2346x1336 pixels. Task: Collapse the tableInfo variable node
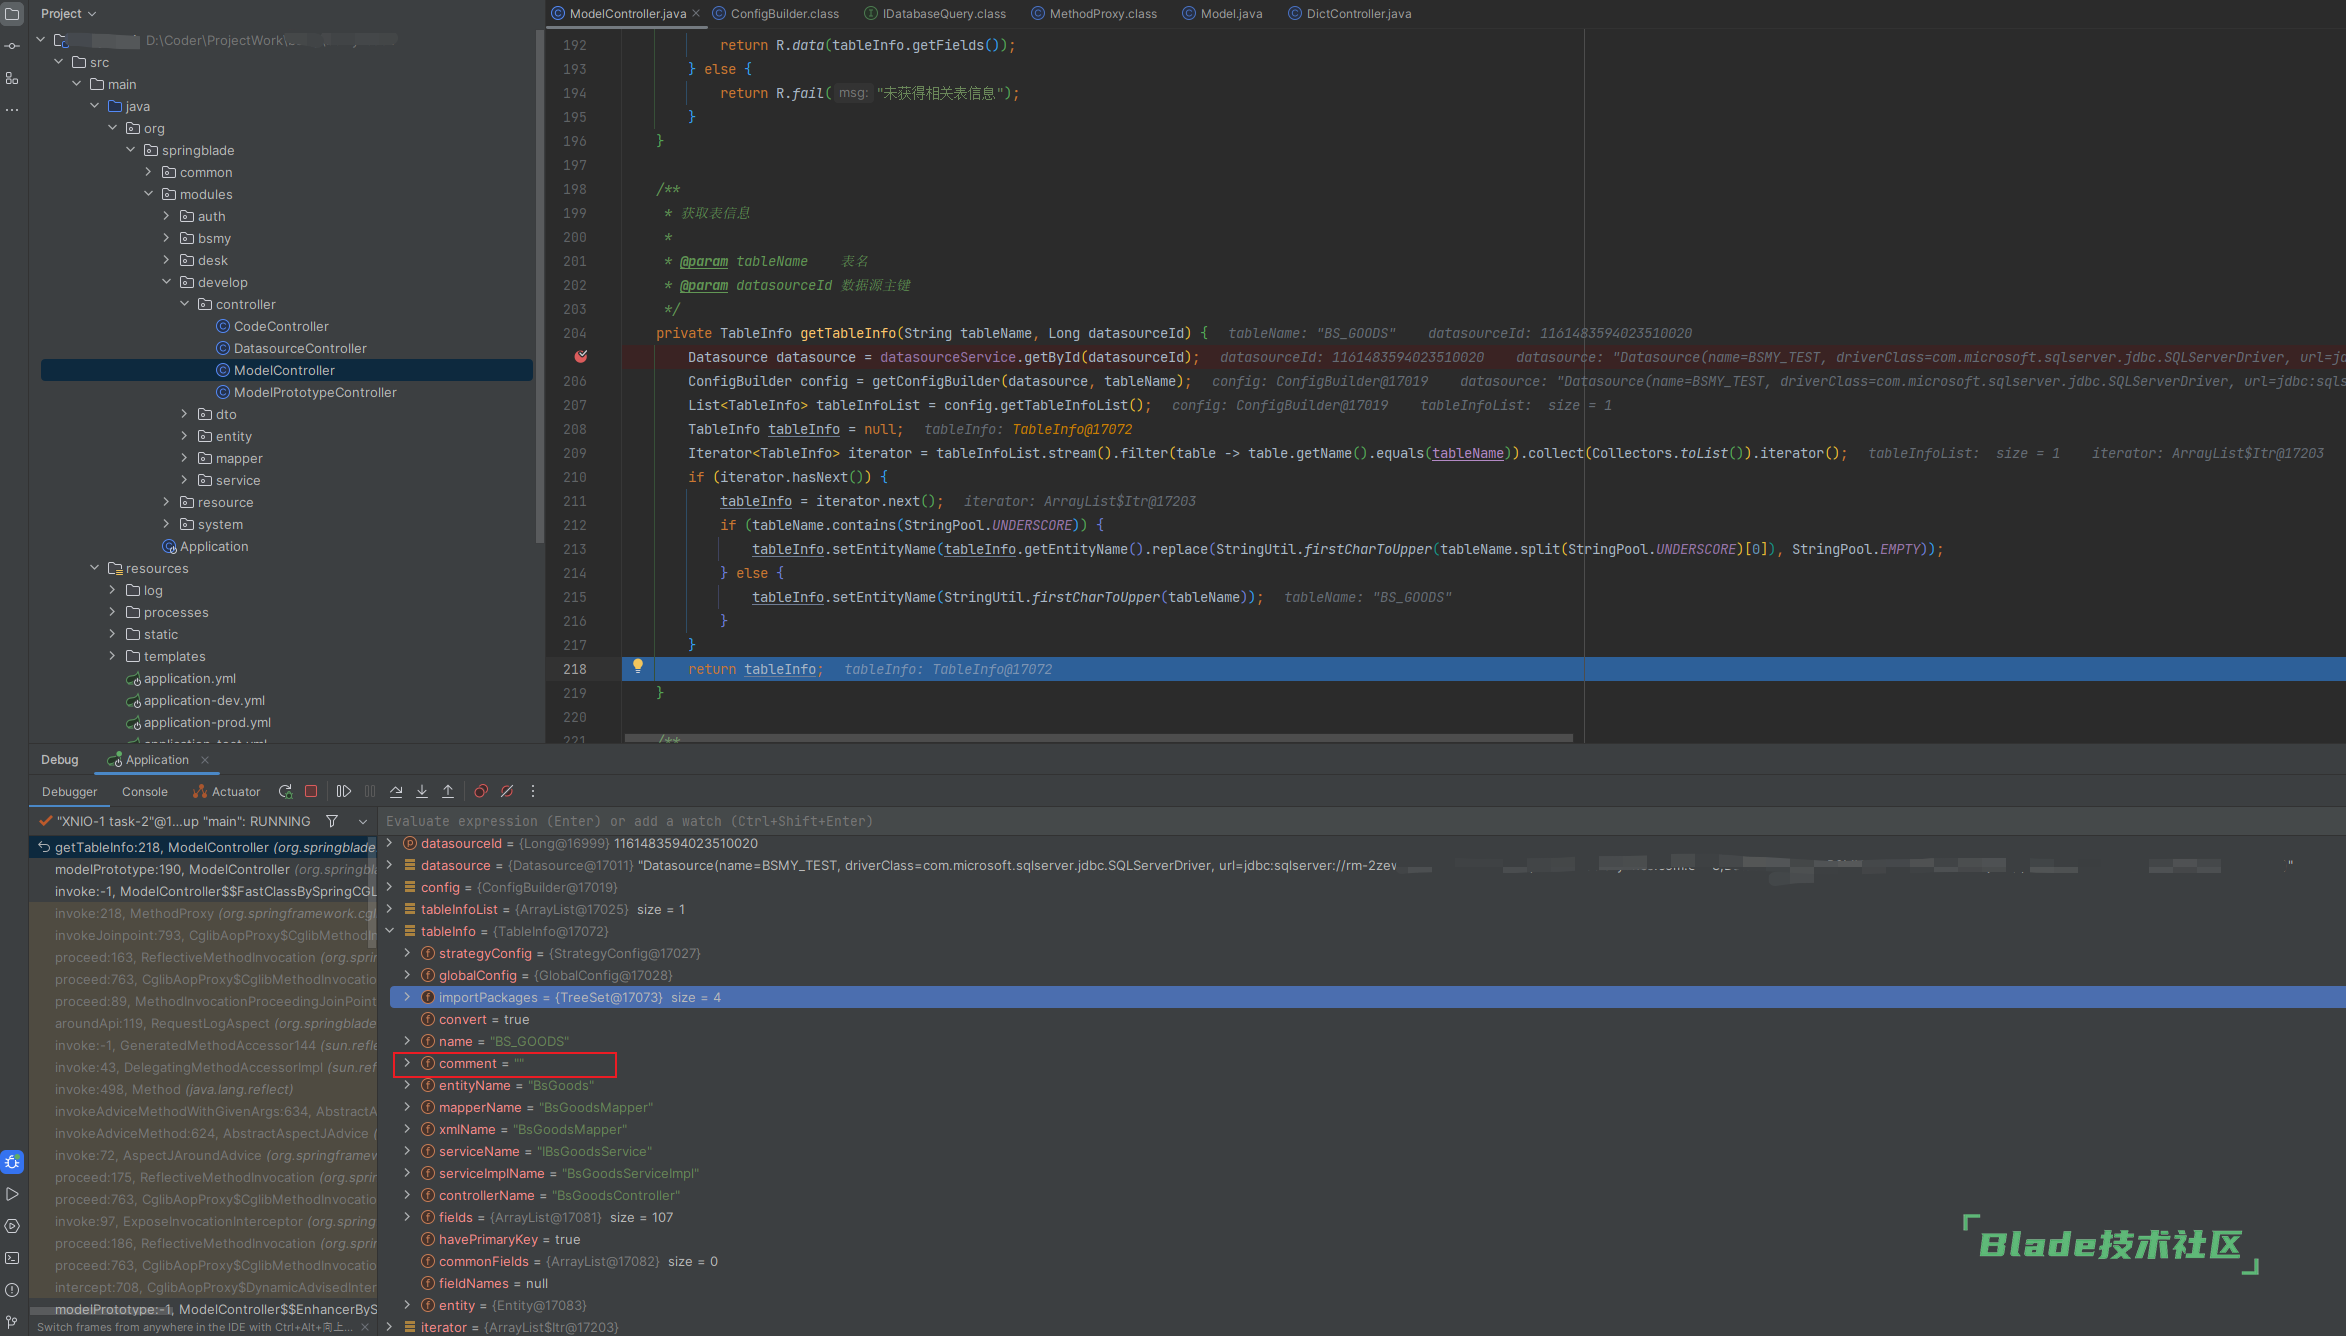pyautogui.click(x=390, y=931)
